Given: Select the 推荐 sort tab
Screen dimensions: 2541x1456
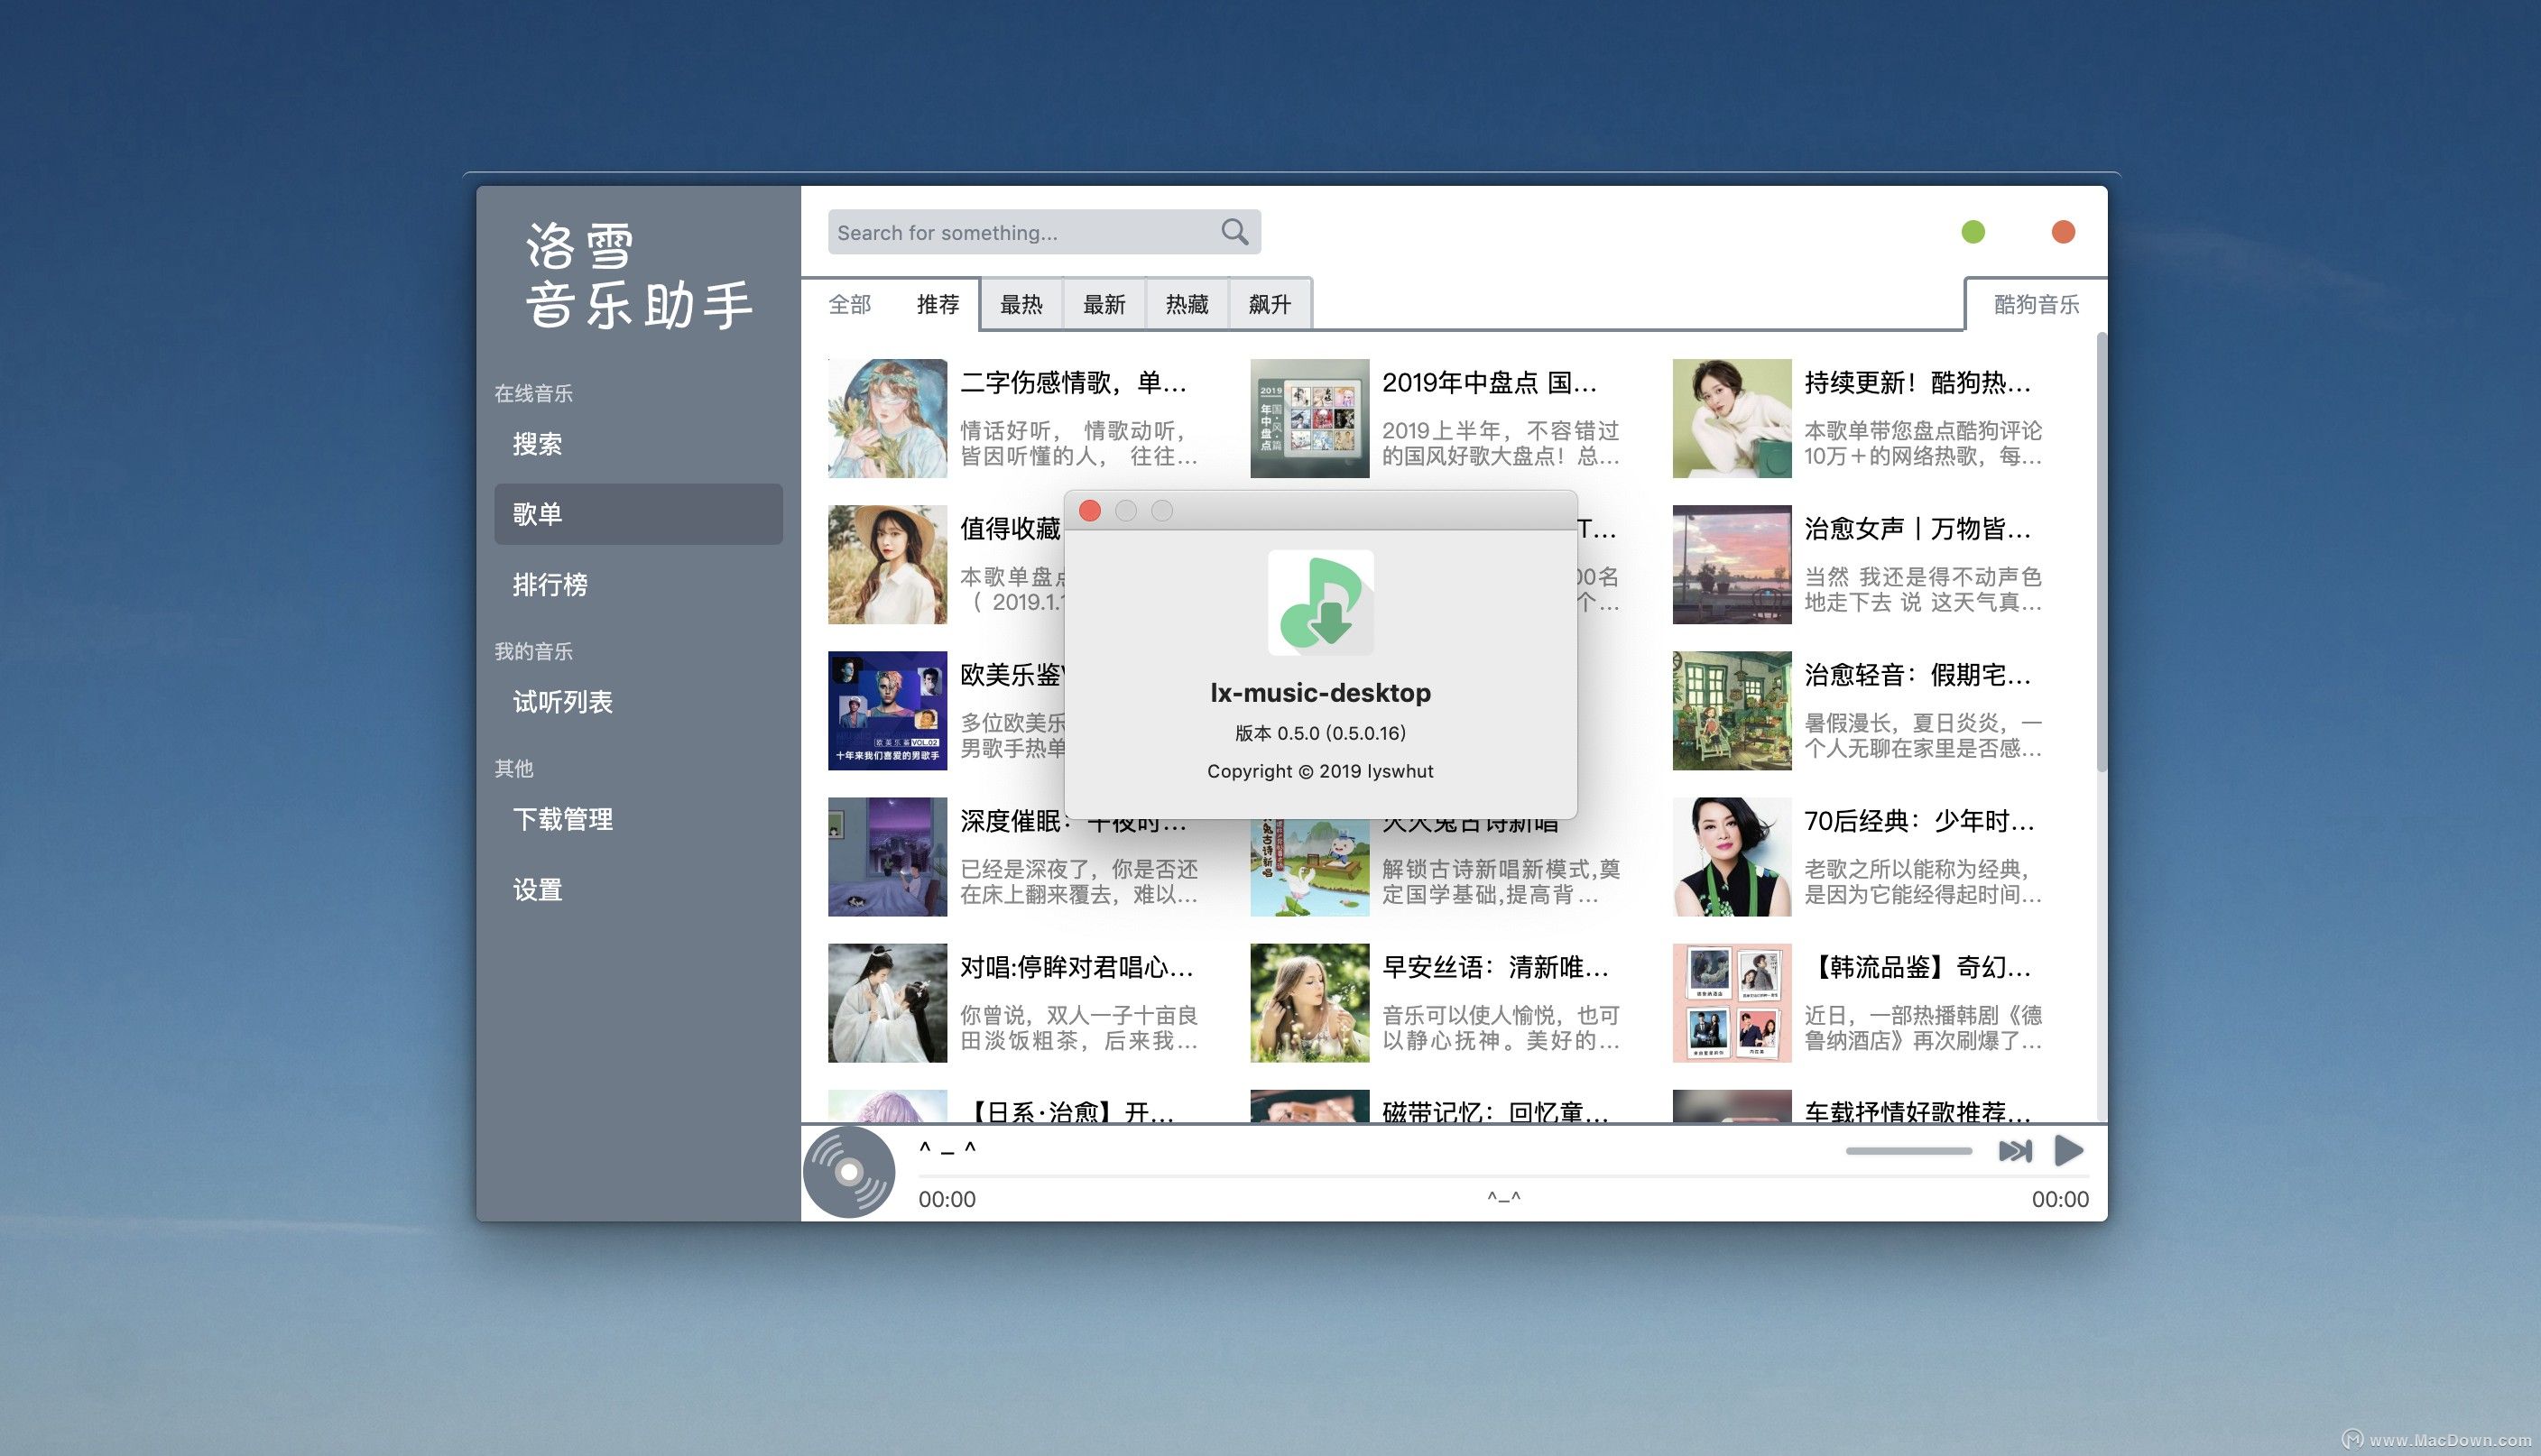Looking at the screenshot, I should (937, 304).
